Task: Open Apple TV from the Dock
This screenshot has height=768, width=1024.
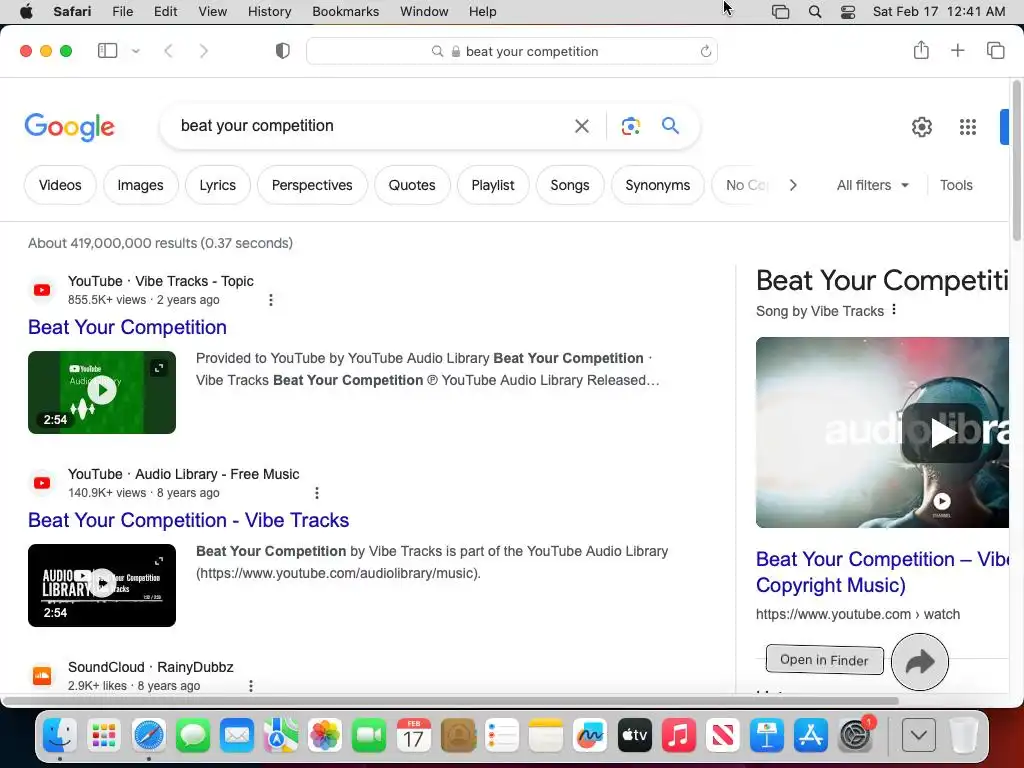Action: point(634,735)
